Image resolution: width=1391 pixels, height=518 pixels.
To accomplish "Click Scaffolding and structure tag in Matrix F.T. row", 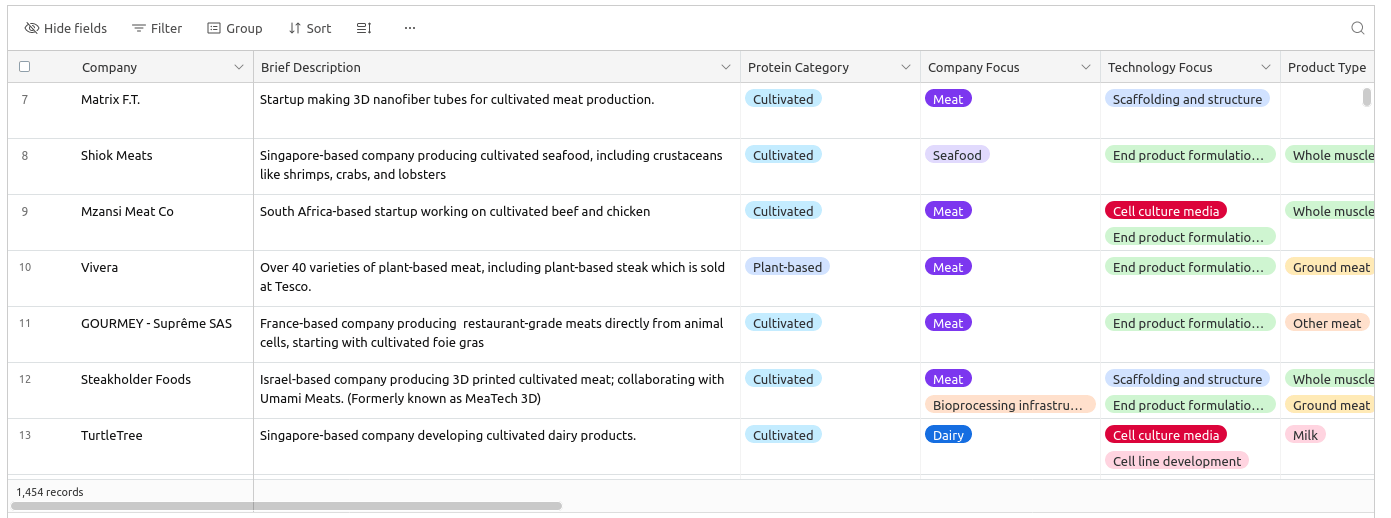I will (x=1187, y=99).
